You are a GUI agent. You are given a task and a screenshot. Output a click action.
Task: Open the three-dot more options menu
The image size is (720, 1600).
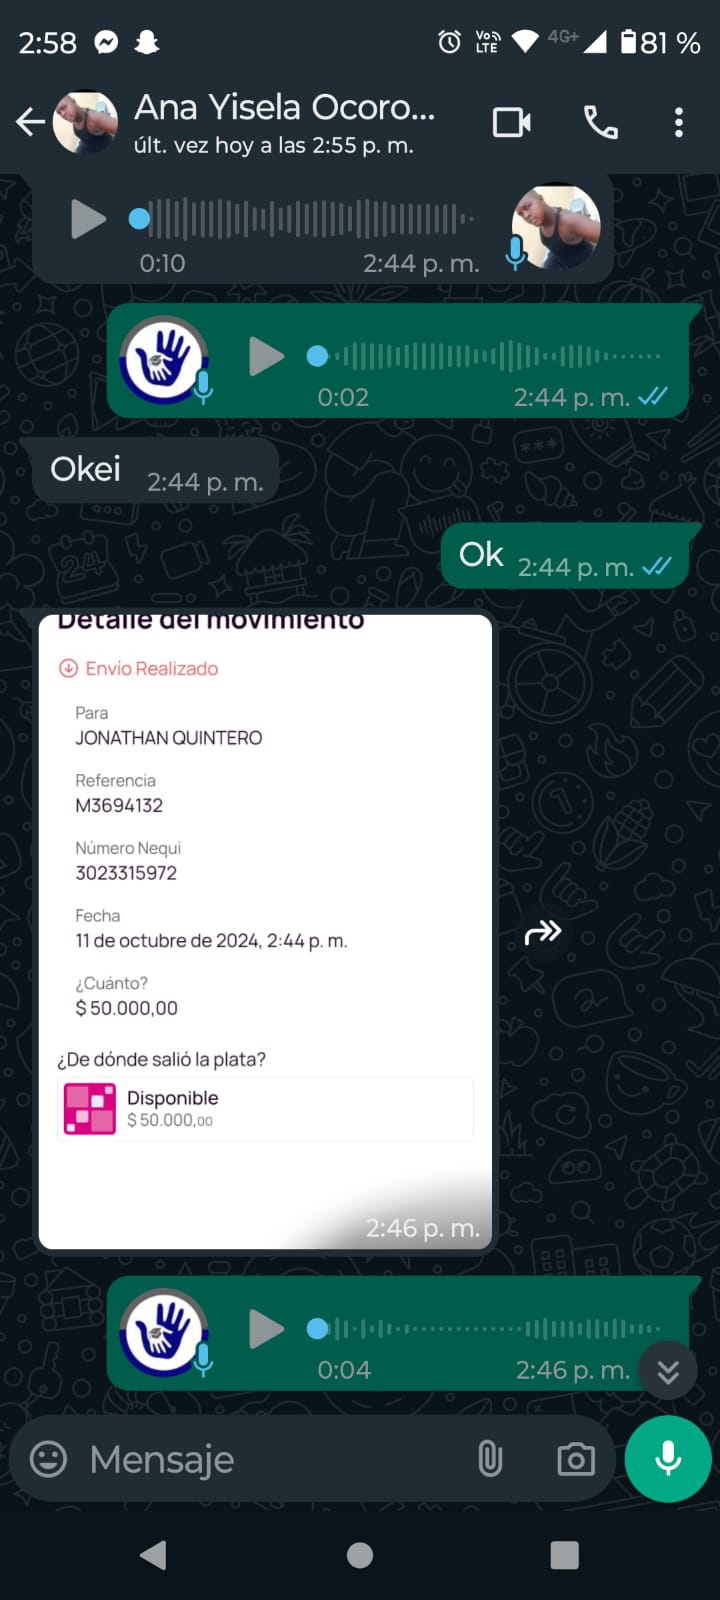[x=679, y=122]
